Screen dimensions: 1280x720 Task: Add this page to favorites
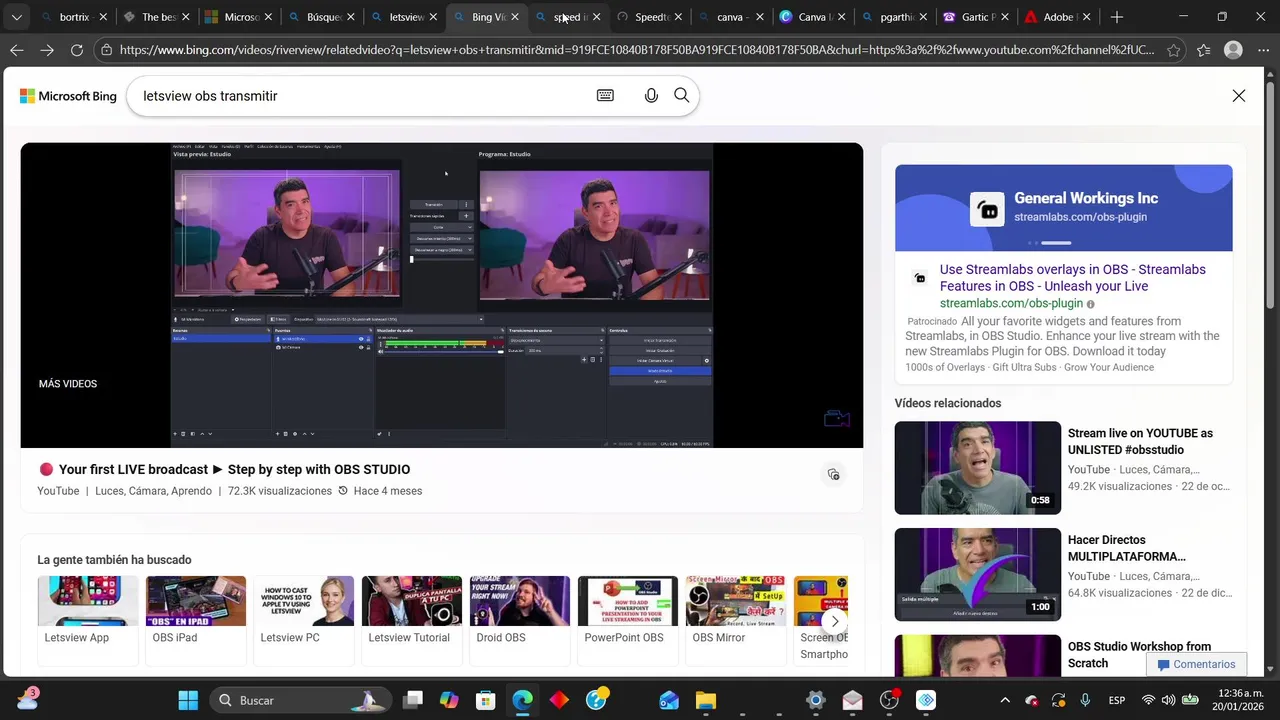click(1174, 50)
